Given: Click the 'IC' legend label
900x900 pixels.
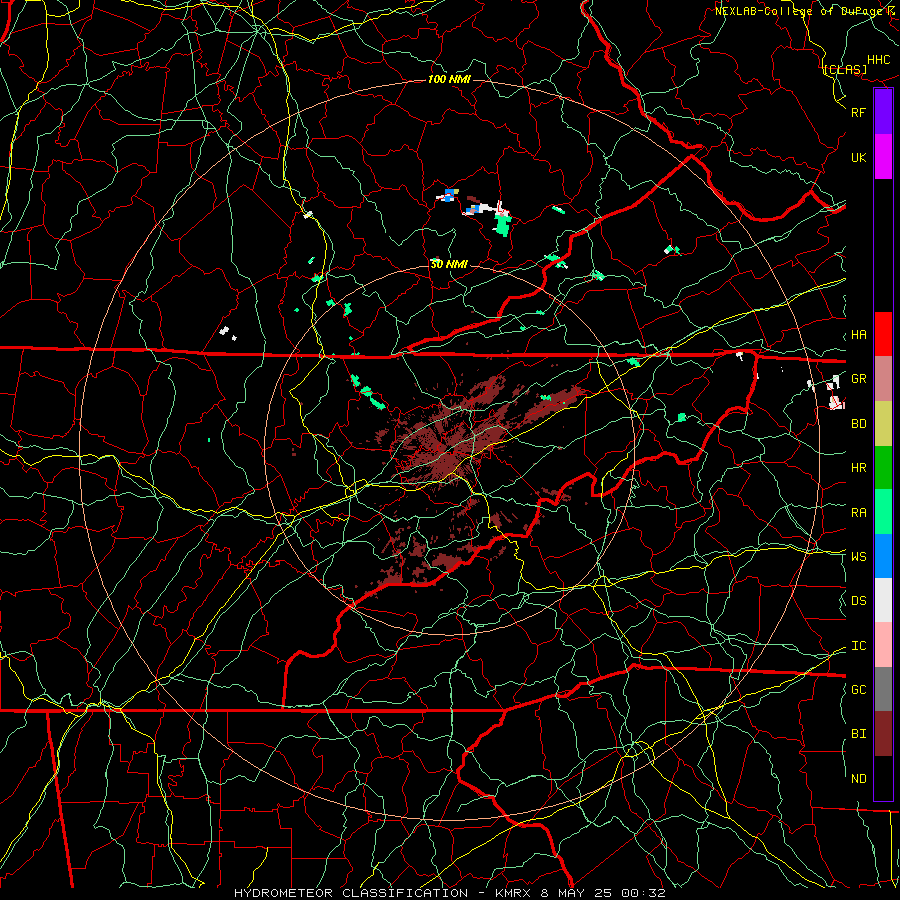Looking at the screenshot, I should coord(858,646).
